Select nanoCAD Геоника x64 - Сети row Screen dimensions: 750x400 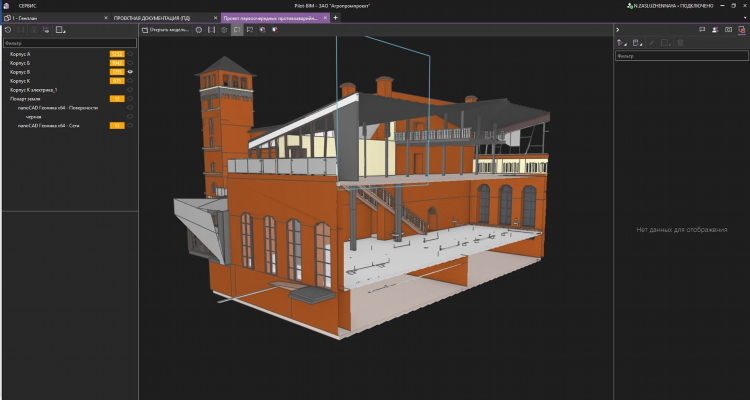(x=70, y=125)
